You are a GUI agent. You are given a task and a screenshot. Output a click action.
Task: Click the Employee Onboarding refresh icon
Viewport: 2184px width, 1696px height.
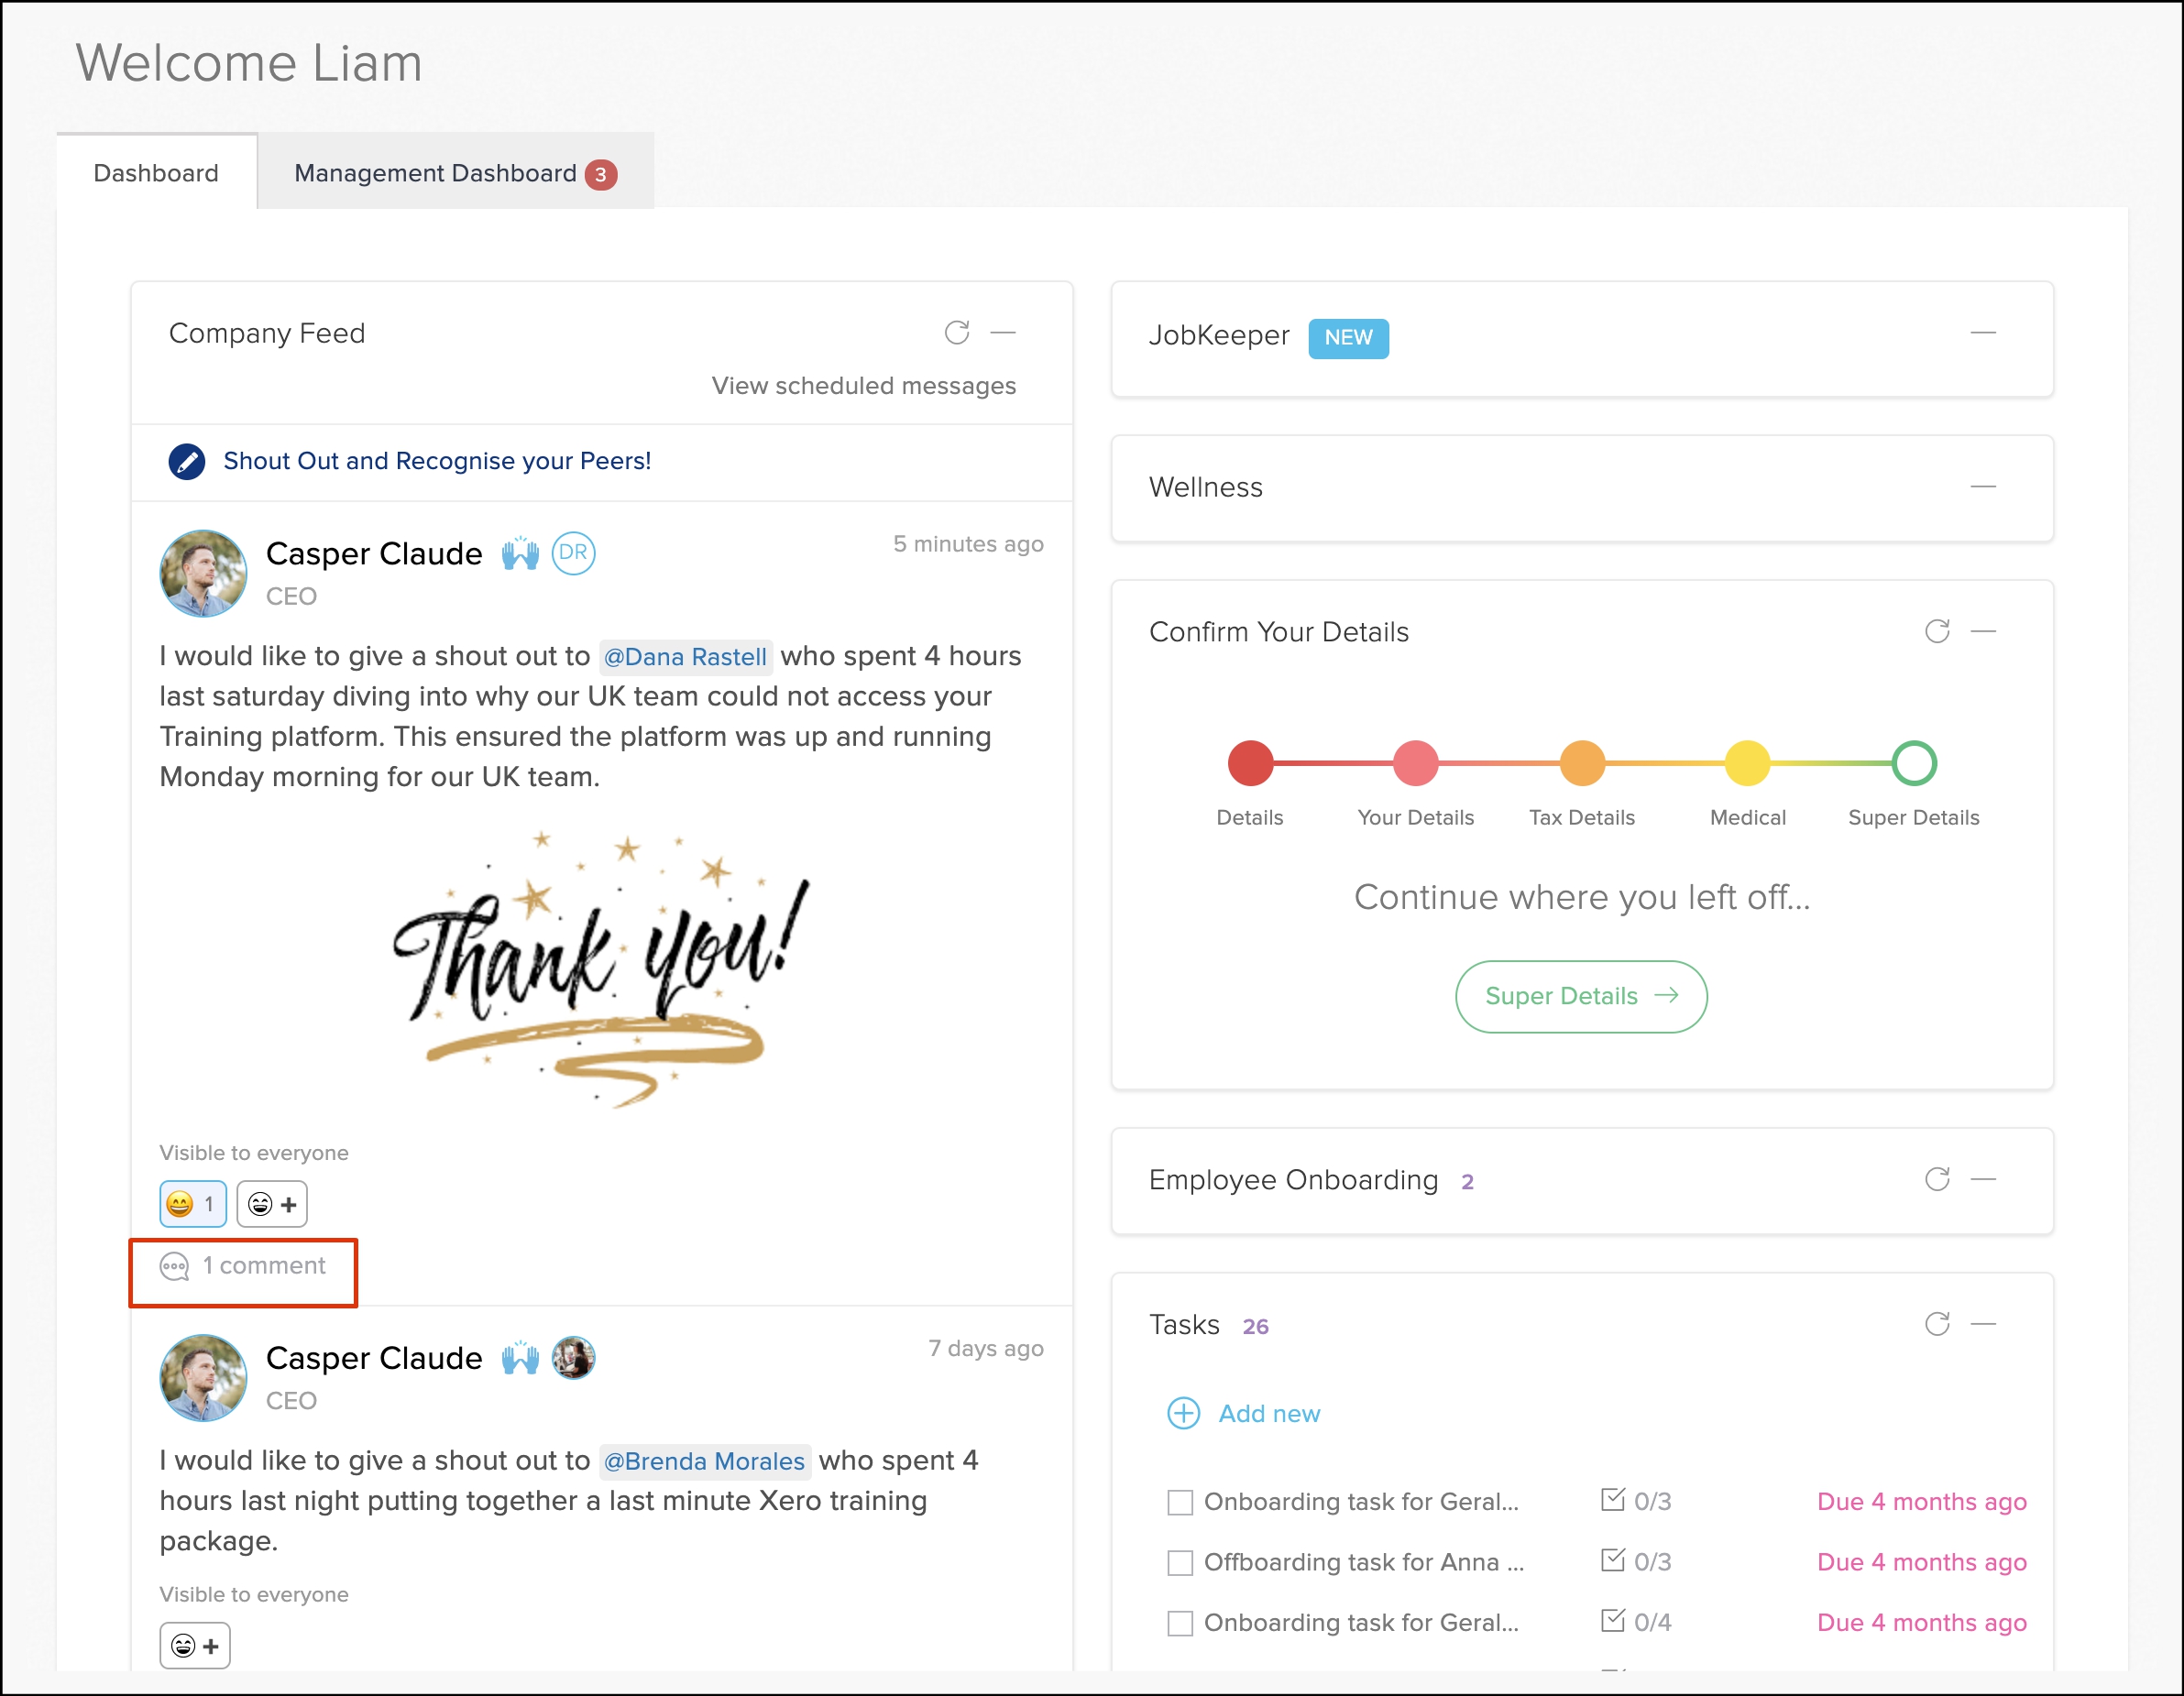pyautogui.click(x=1936, y=1179)
